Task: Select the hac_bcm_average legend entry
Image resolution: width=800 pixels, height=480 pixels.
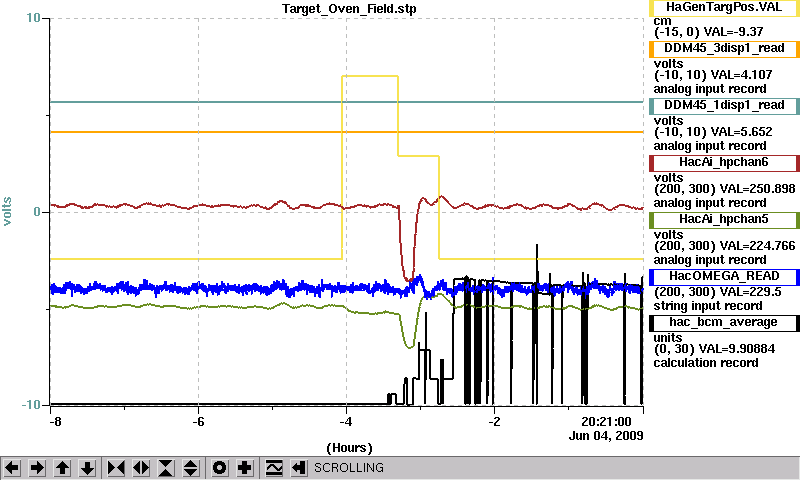Action: tap(724, 323)
